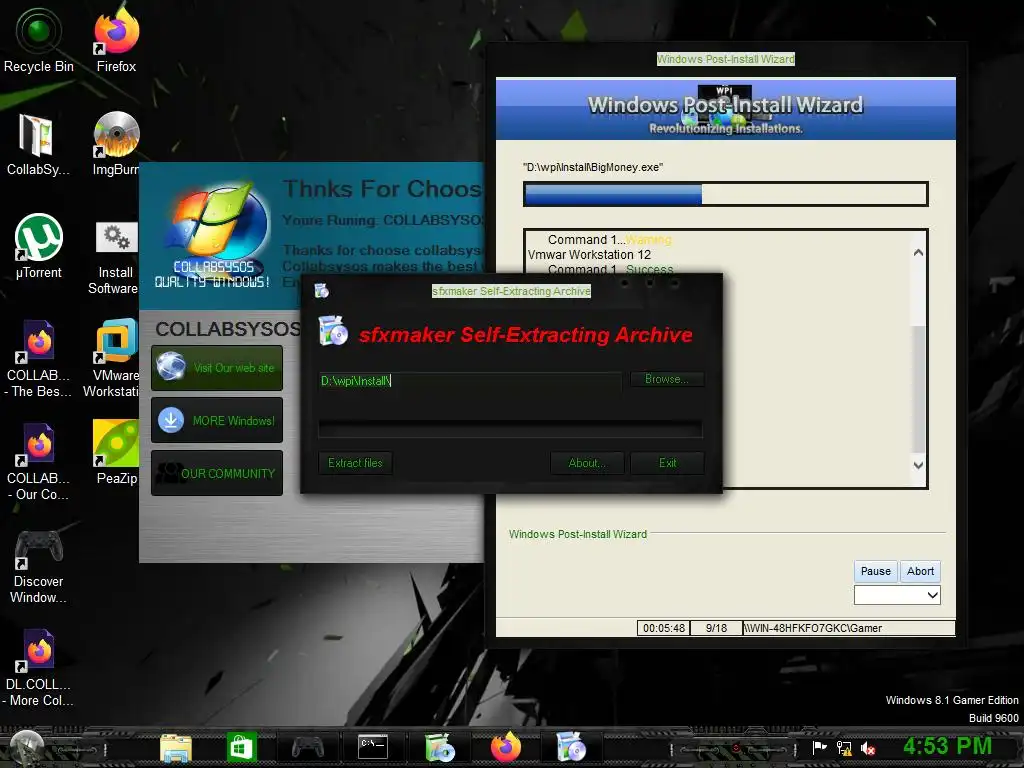Click the sfxmaker Self-Extracting Archive title bar

(511, 291)
